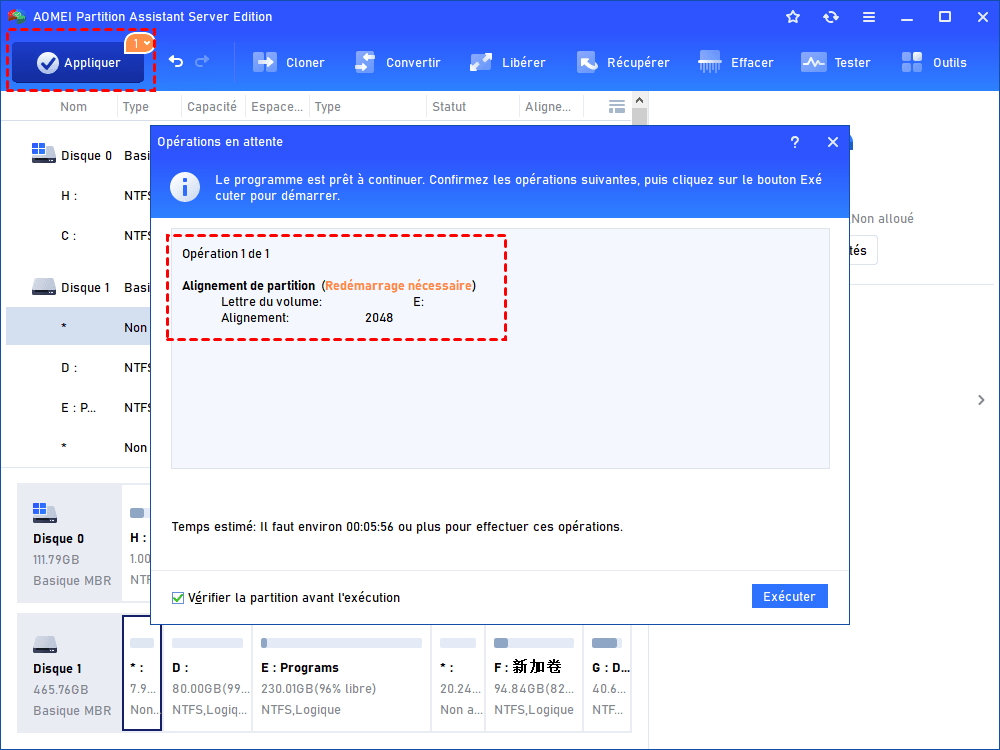
Task: Click the favorites star icon in title bar
Action: click(x=793, y=17)
